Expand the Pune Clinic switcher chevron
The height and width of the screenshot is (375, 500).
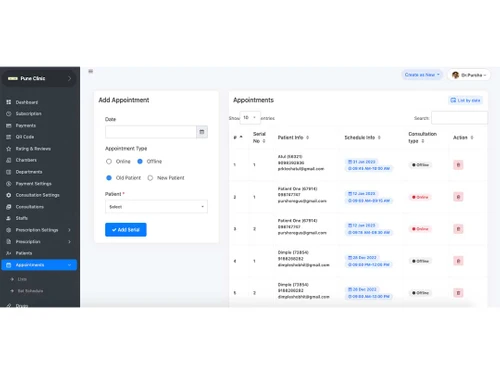(x=69, y=78)
